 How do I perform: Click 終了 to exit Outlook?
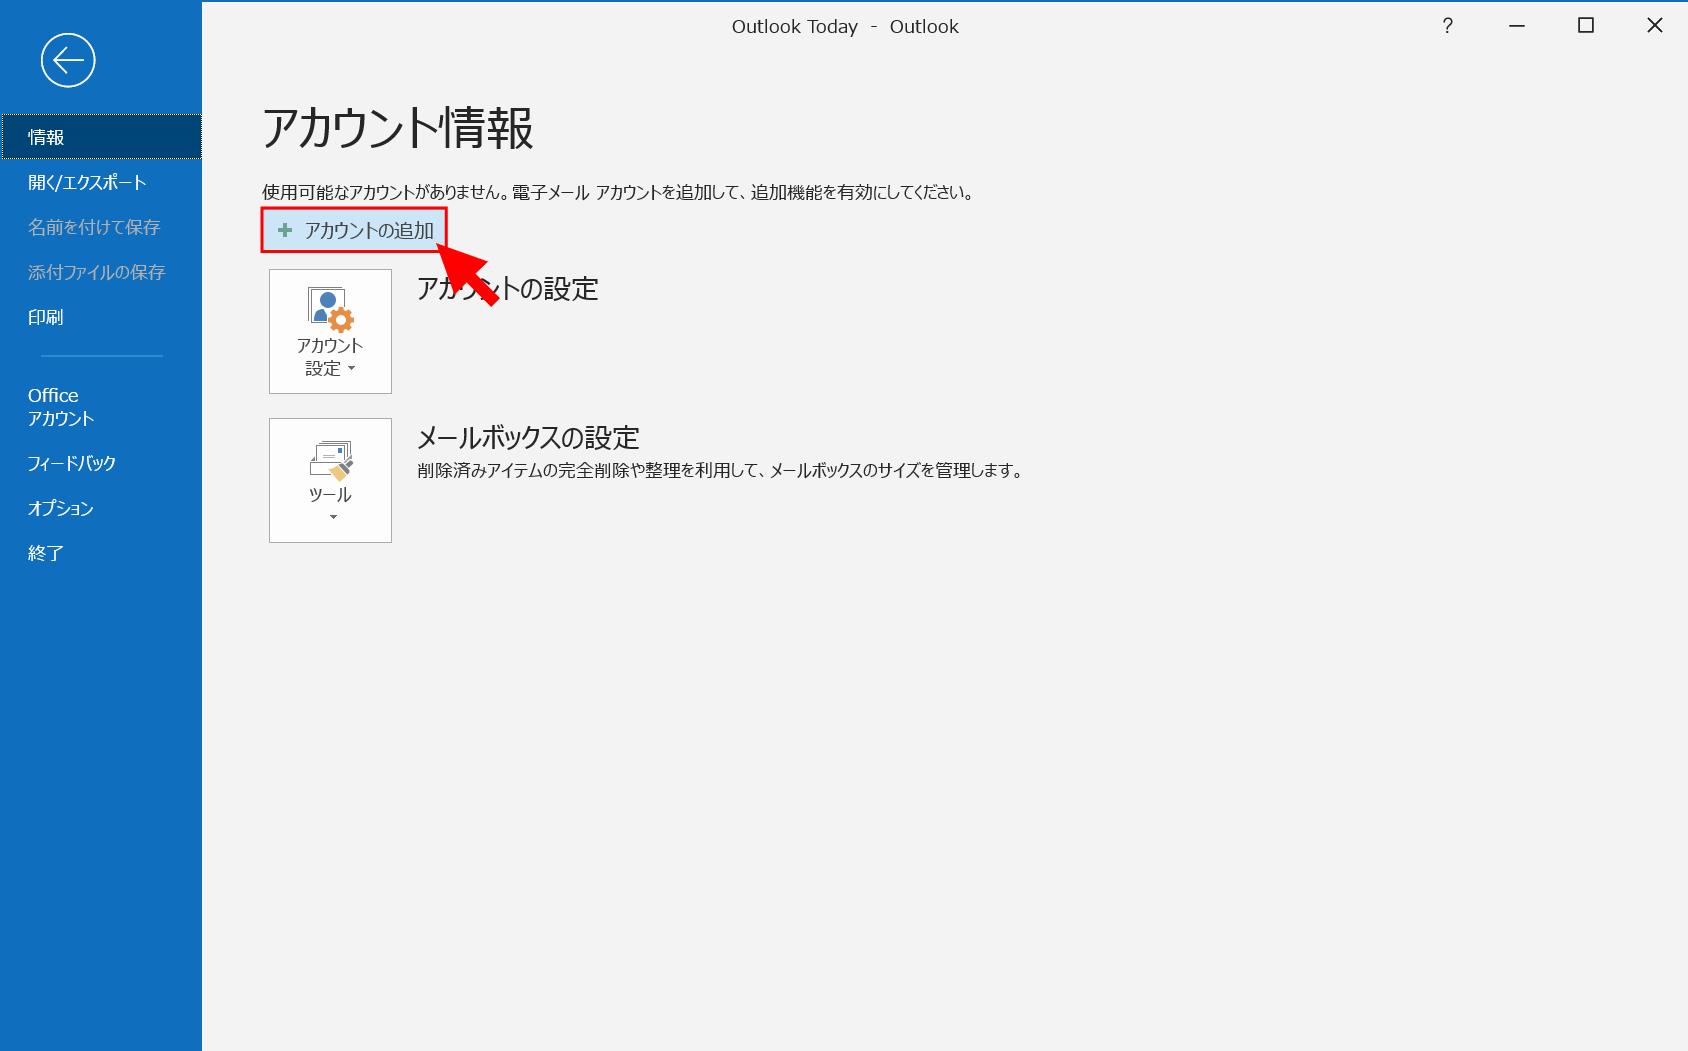click(x=46, y=553)
